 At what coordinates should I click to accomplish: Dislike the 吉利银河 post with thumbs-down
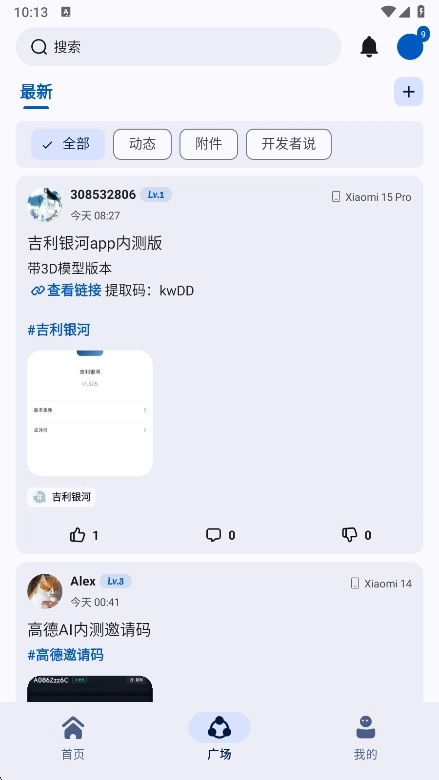point(356,535)
